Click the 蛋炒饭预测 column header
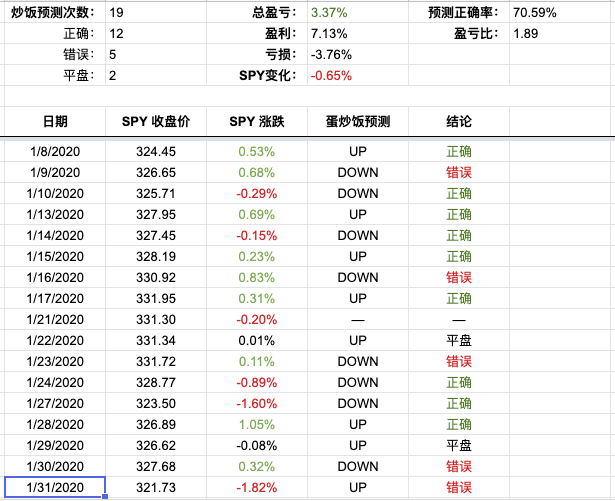Image resolution: width=615 pixels, height=501 pixels. 358,122
